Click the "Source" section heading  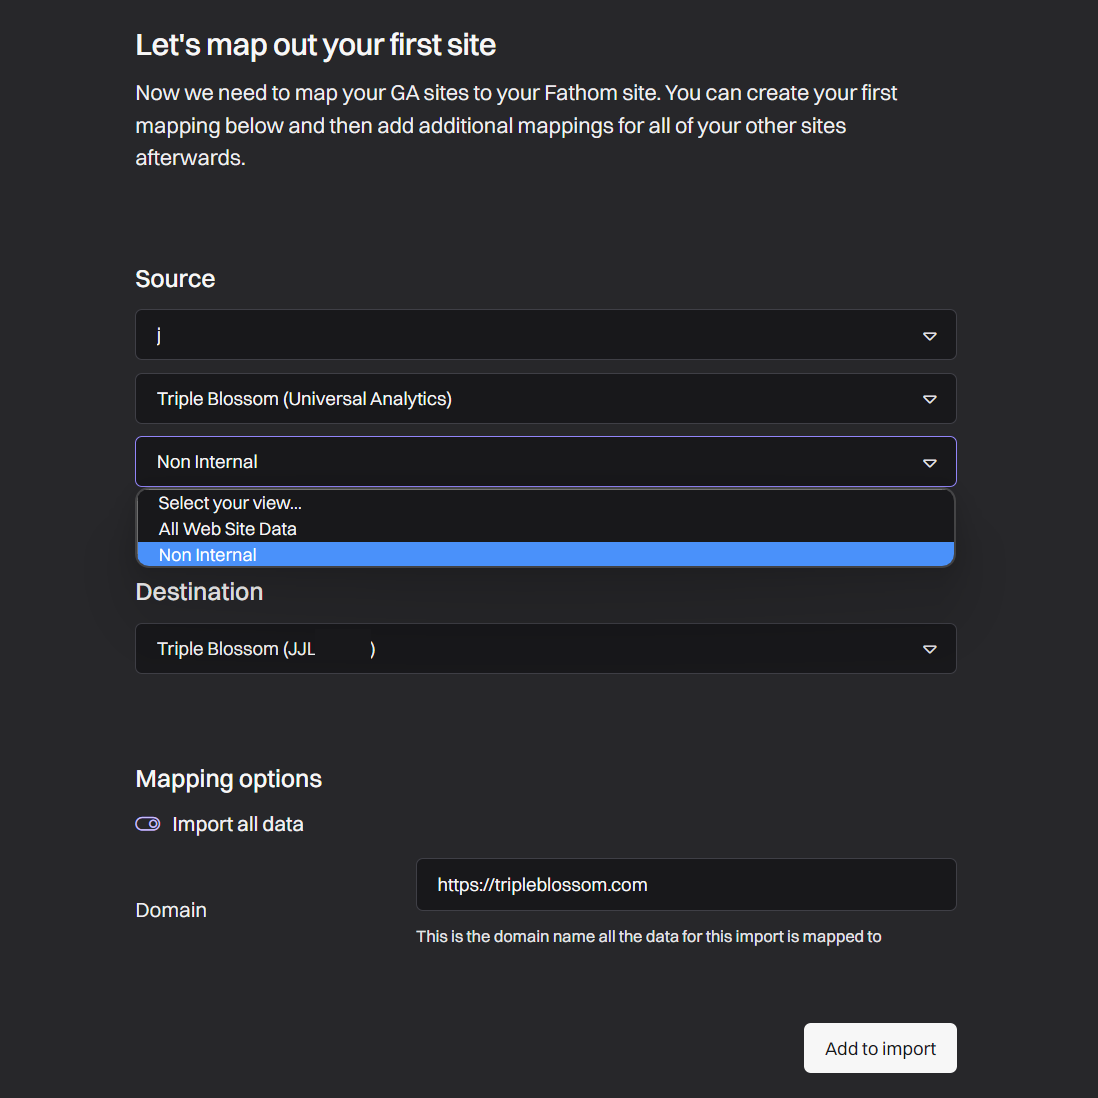tap(175, 279)
